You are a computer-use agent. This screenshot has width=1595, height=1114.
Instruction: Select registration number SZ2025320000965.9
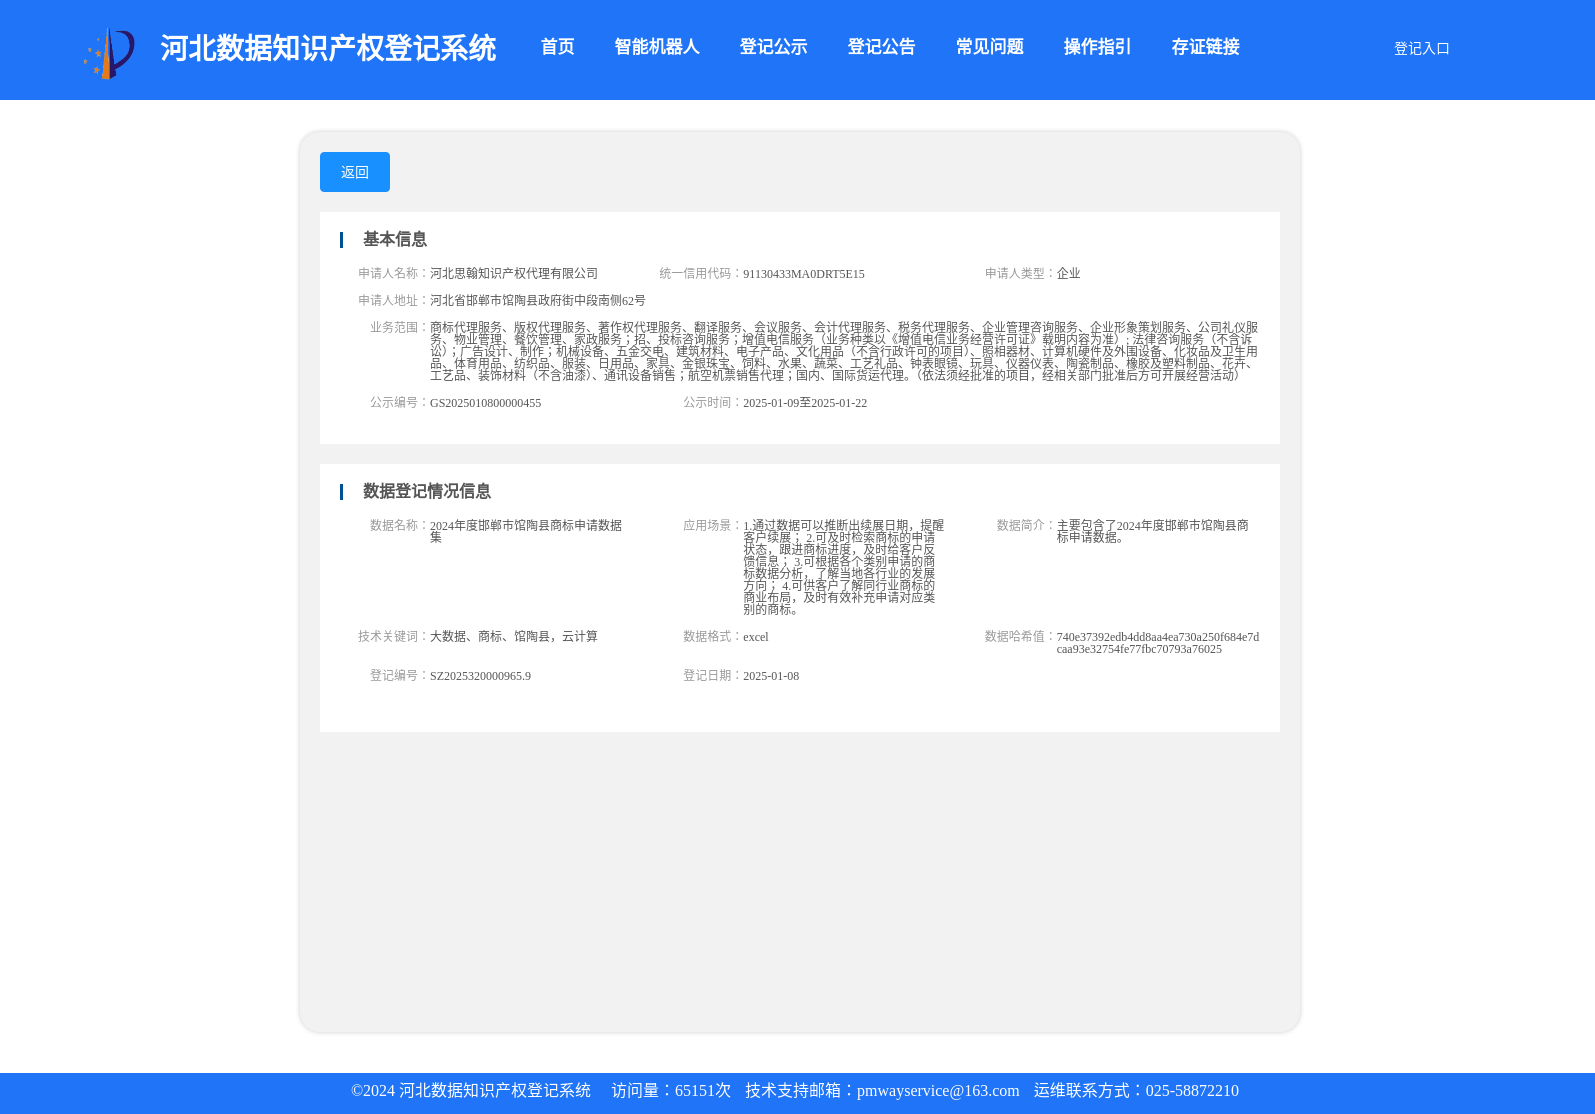point(480,676)
